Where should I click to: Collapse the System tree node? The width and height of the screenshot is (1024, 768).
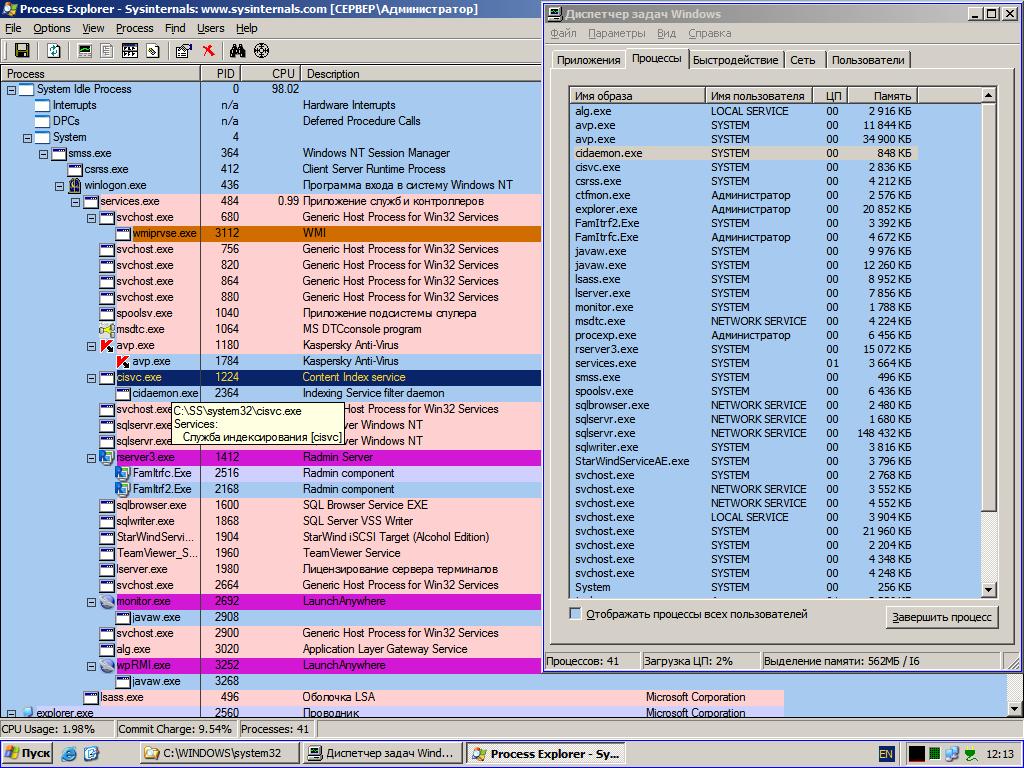point(27,138)
